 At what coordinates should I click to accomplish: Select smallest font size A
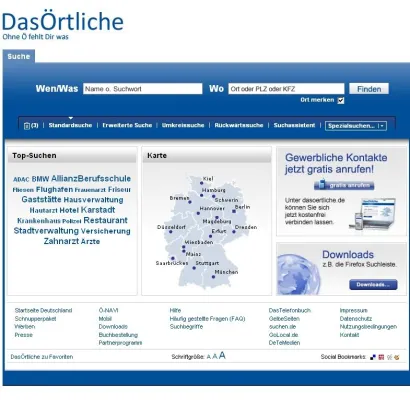point(209,357)
